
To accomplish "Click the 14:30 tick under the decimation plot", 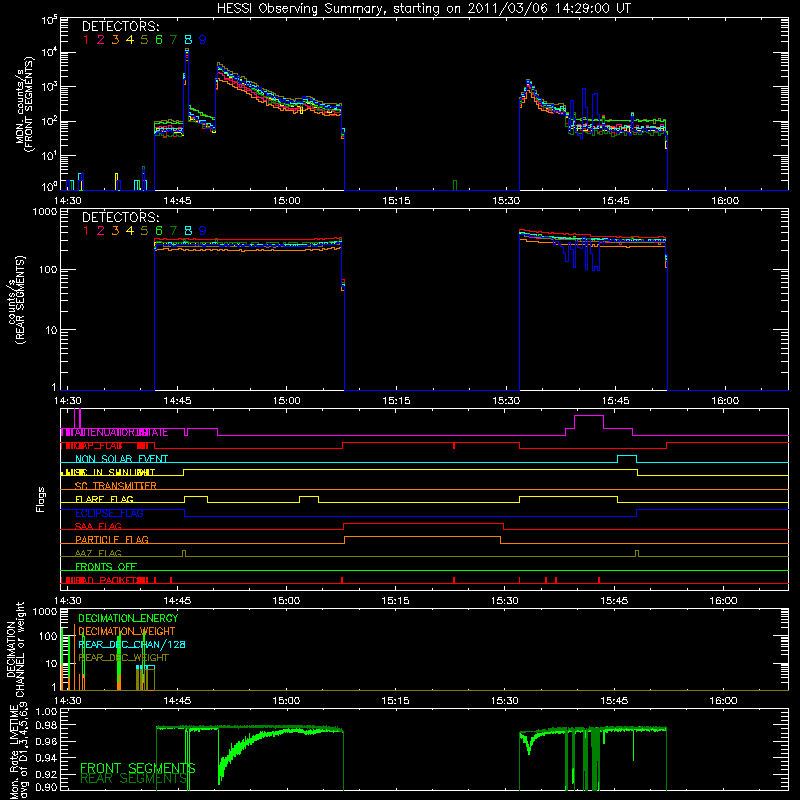I will coord(67,700).
